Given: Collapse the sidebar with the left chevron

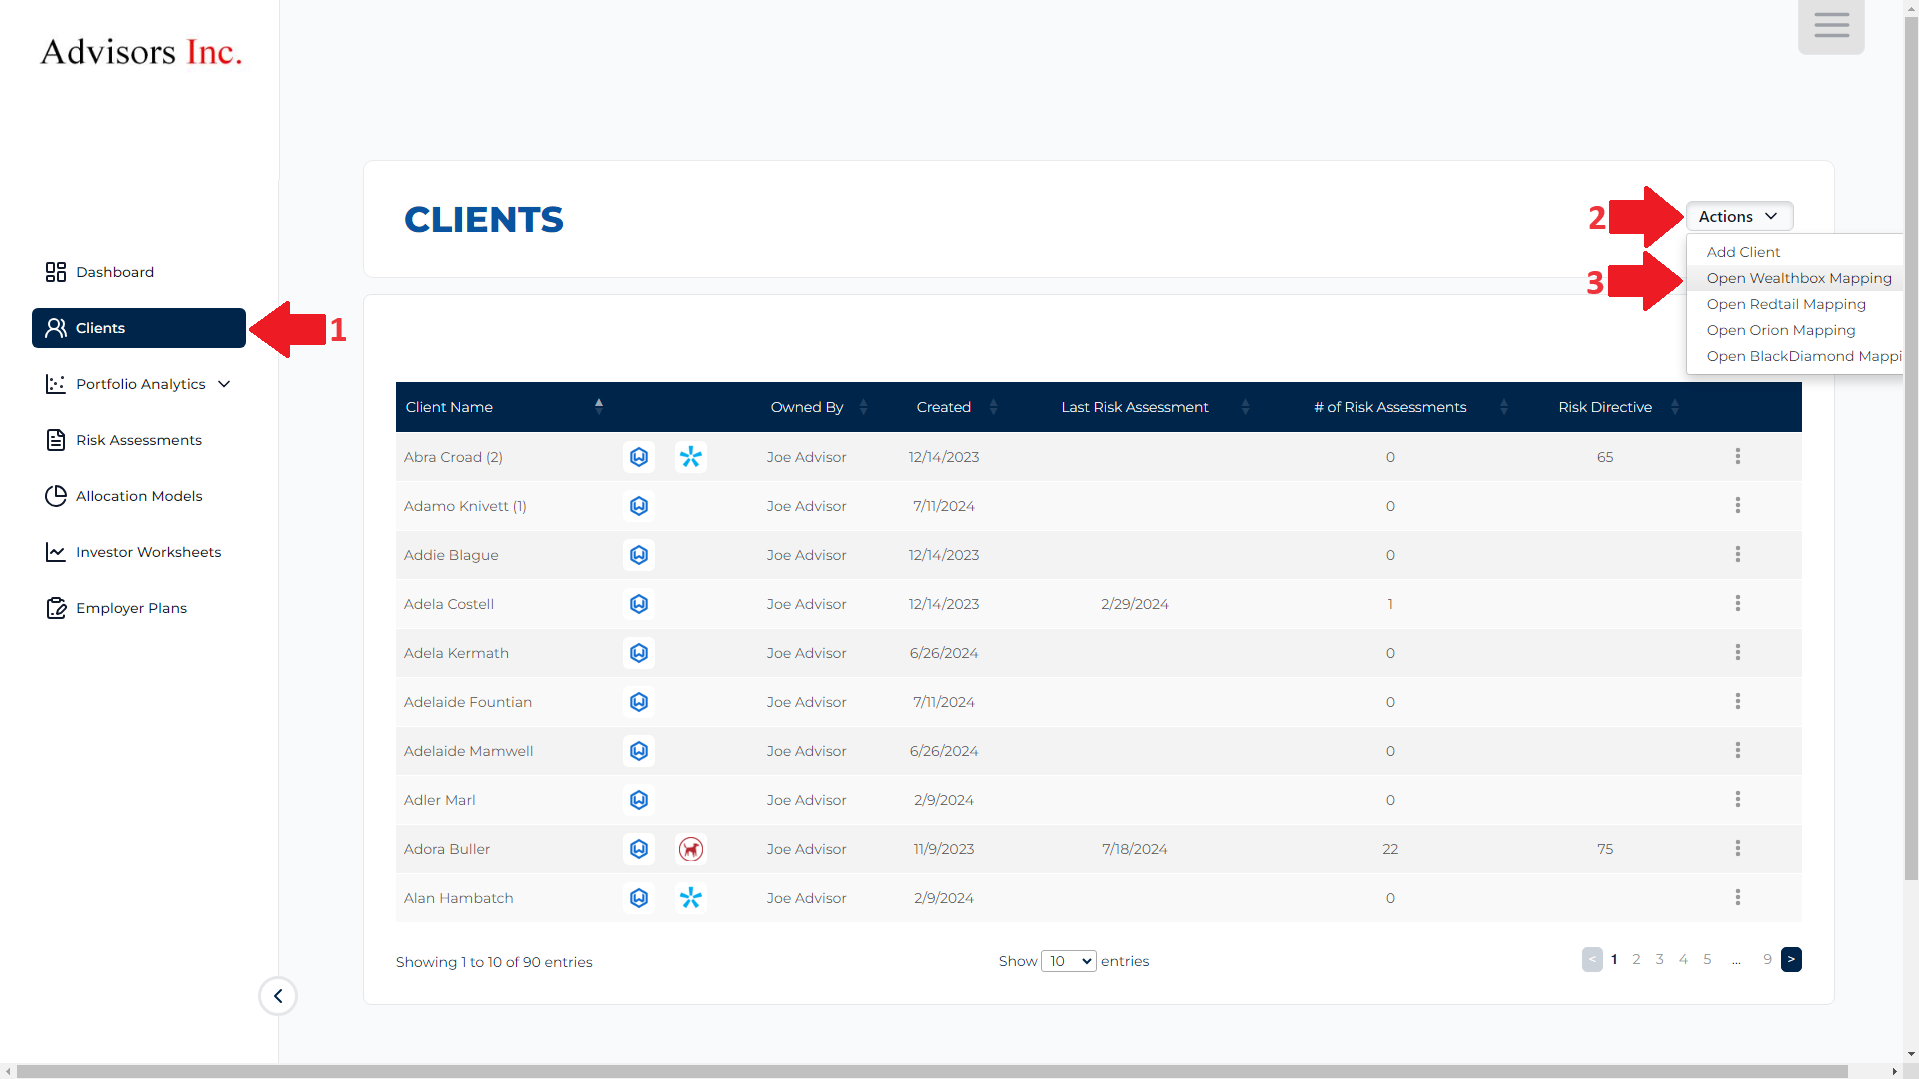Looking at the screenshot, I should 278,996.
